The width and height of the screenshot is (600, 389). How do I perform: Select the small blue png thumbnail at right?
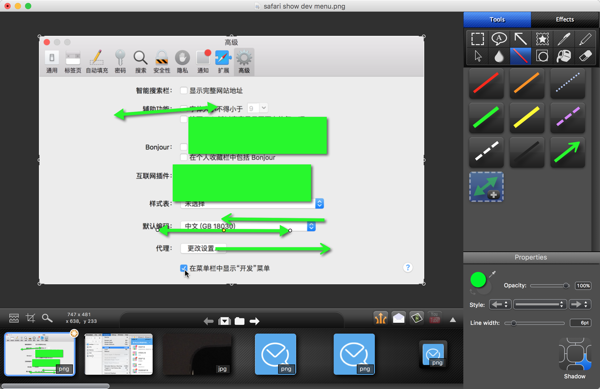(x=433, y=354)
